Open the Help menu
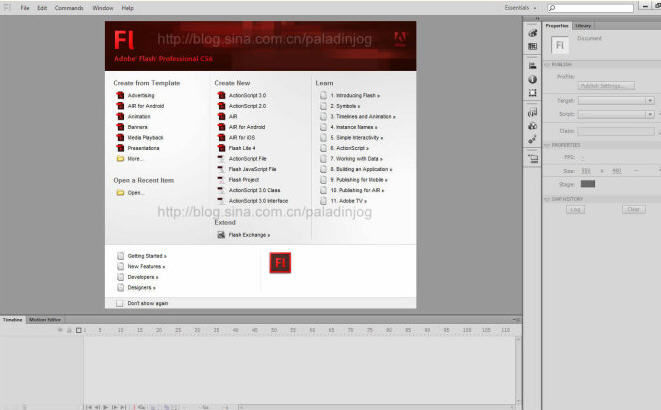Screen dimensions: 661x410 click(127, 8)
